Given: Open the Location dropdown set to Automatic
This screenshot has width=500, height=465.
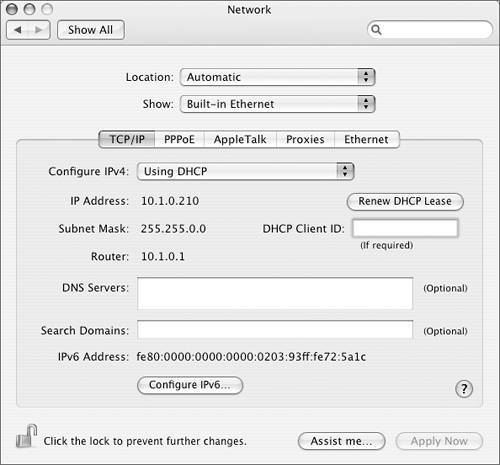Looking at the screenshot, I should point(278,77).
